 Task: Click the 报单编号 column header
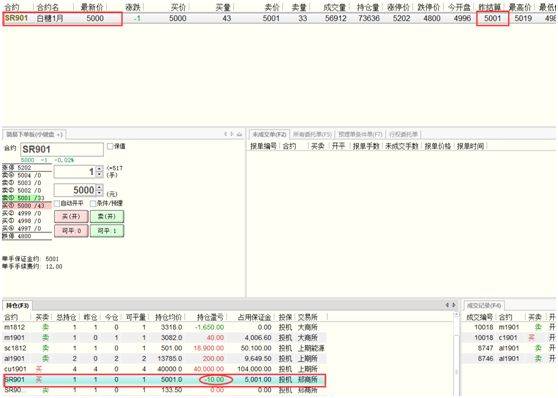pyautogui.click(x=263, y=146)
